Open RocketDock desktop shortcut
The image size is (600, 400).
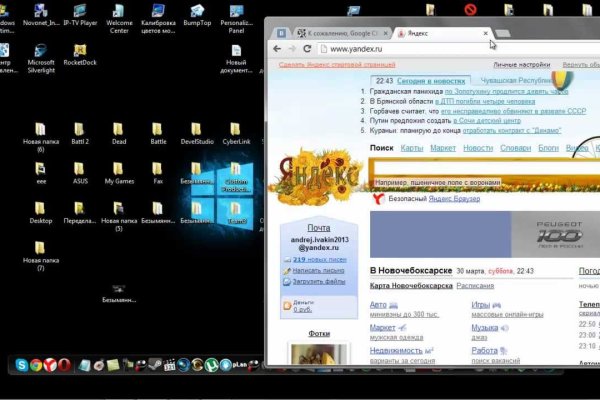coord(80,52)
